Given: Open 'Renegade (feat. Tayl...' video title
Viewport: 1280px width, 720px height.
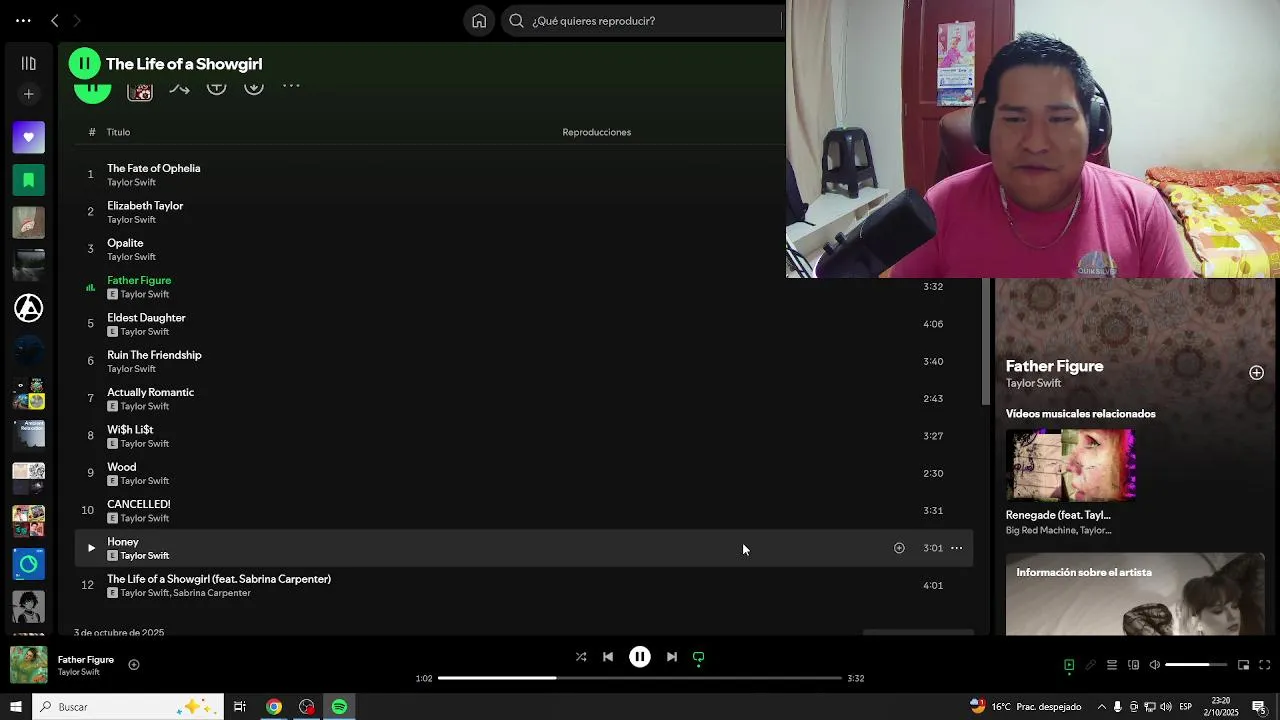Looking at the screenshot, I should (x=1058, y=515).
